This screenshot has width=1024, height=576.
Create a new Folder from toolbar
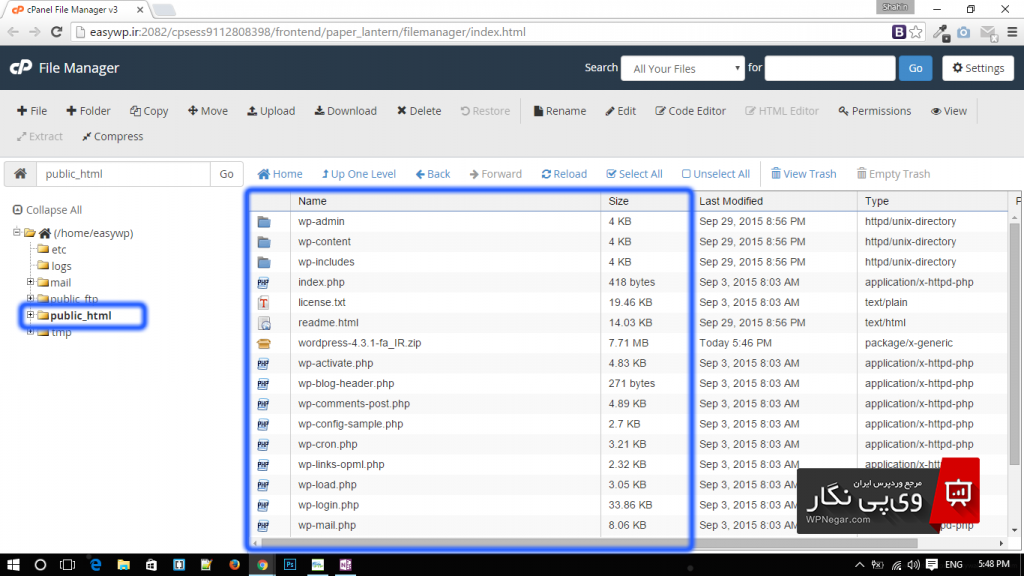[x=88, y=111]
